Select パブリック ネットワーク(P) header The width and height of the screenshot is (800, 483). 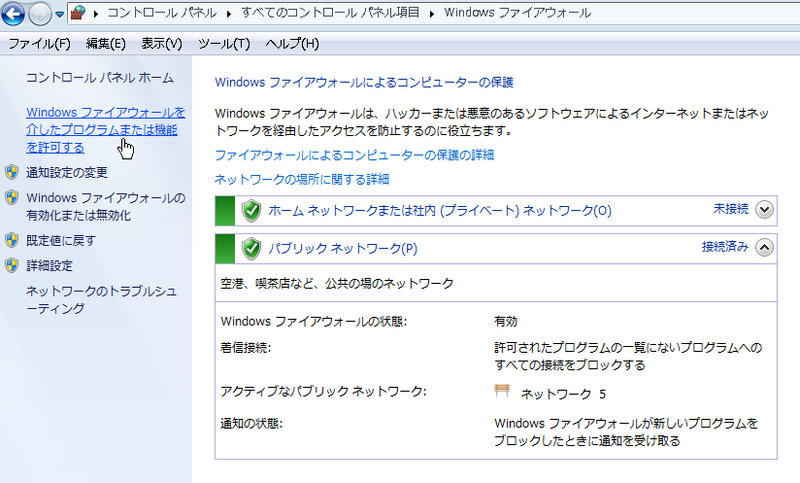(x=343, y=248)
